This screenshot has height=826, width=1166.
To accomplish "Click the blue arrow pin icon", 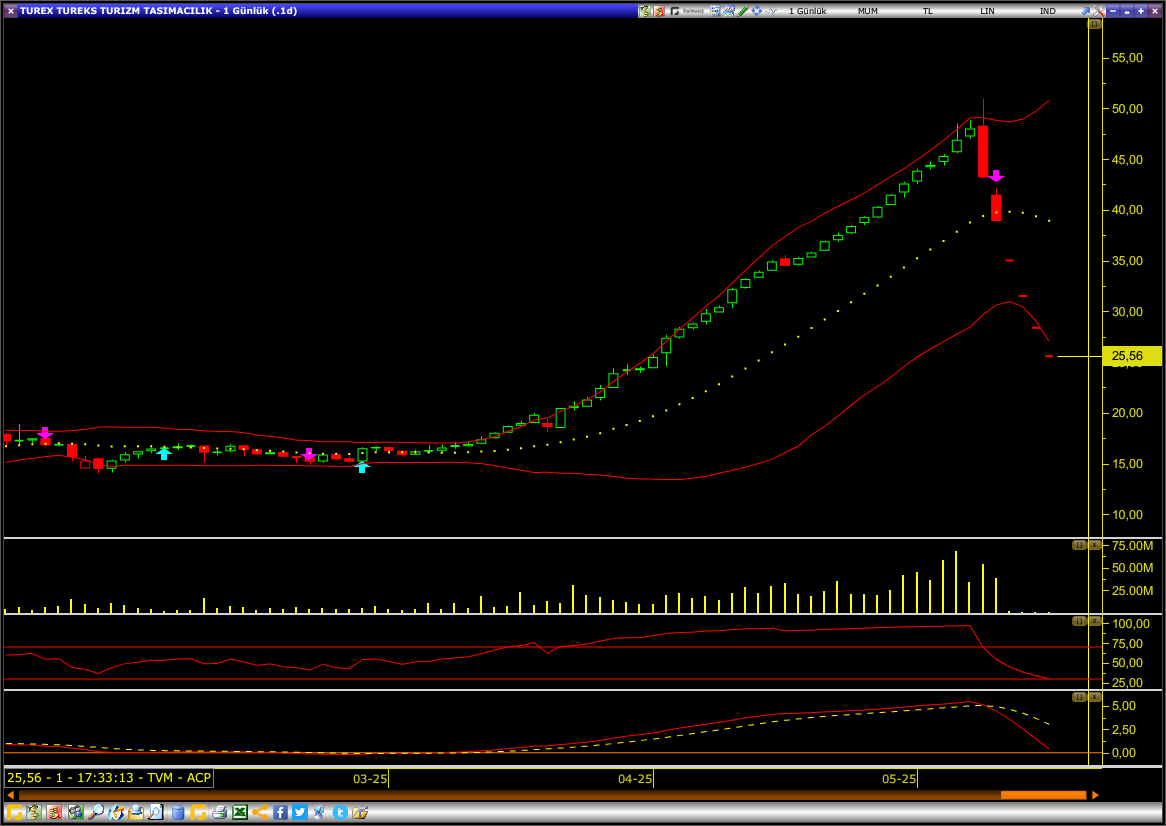I will 1086,11.
